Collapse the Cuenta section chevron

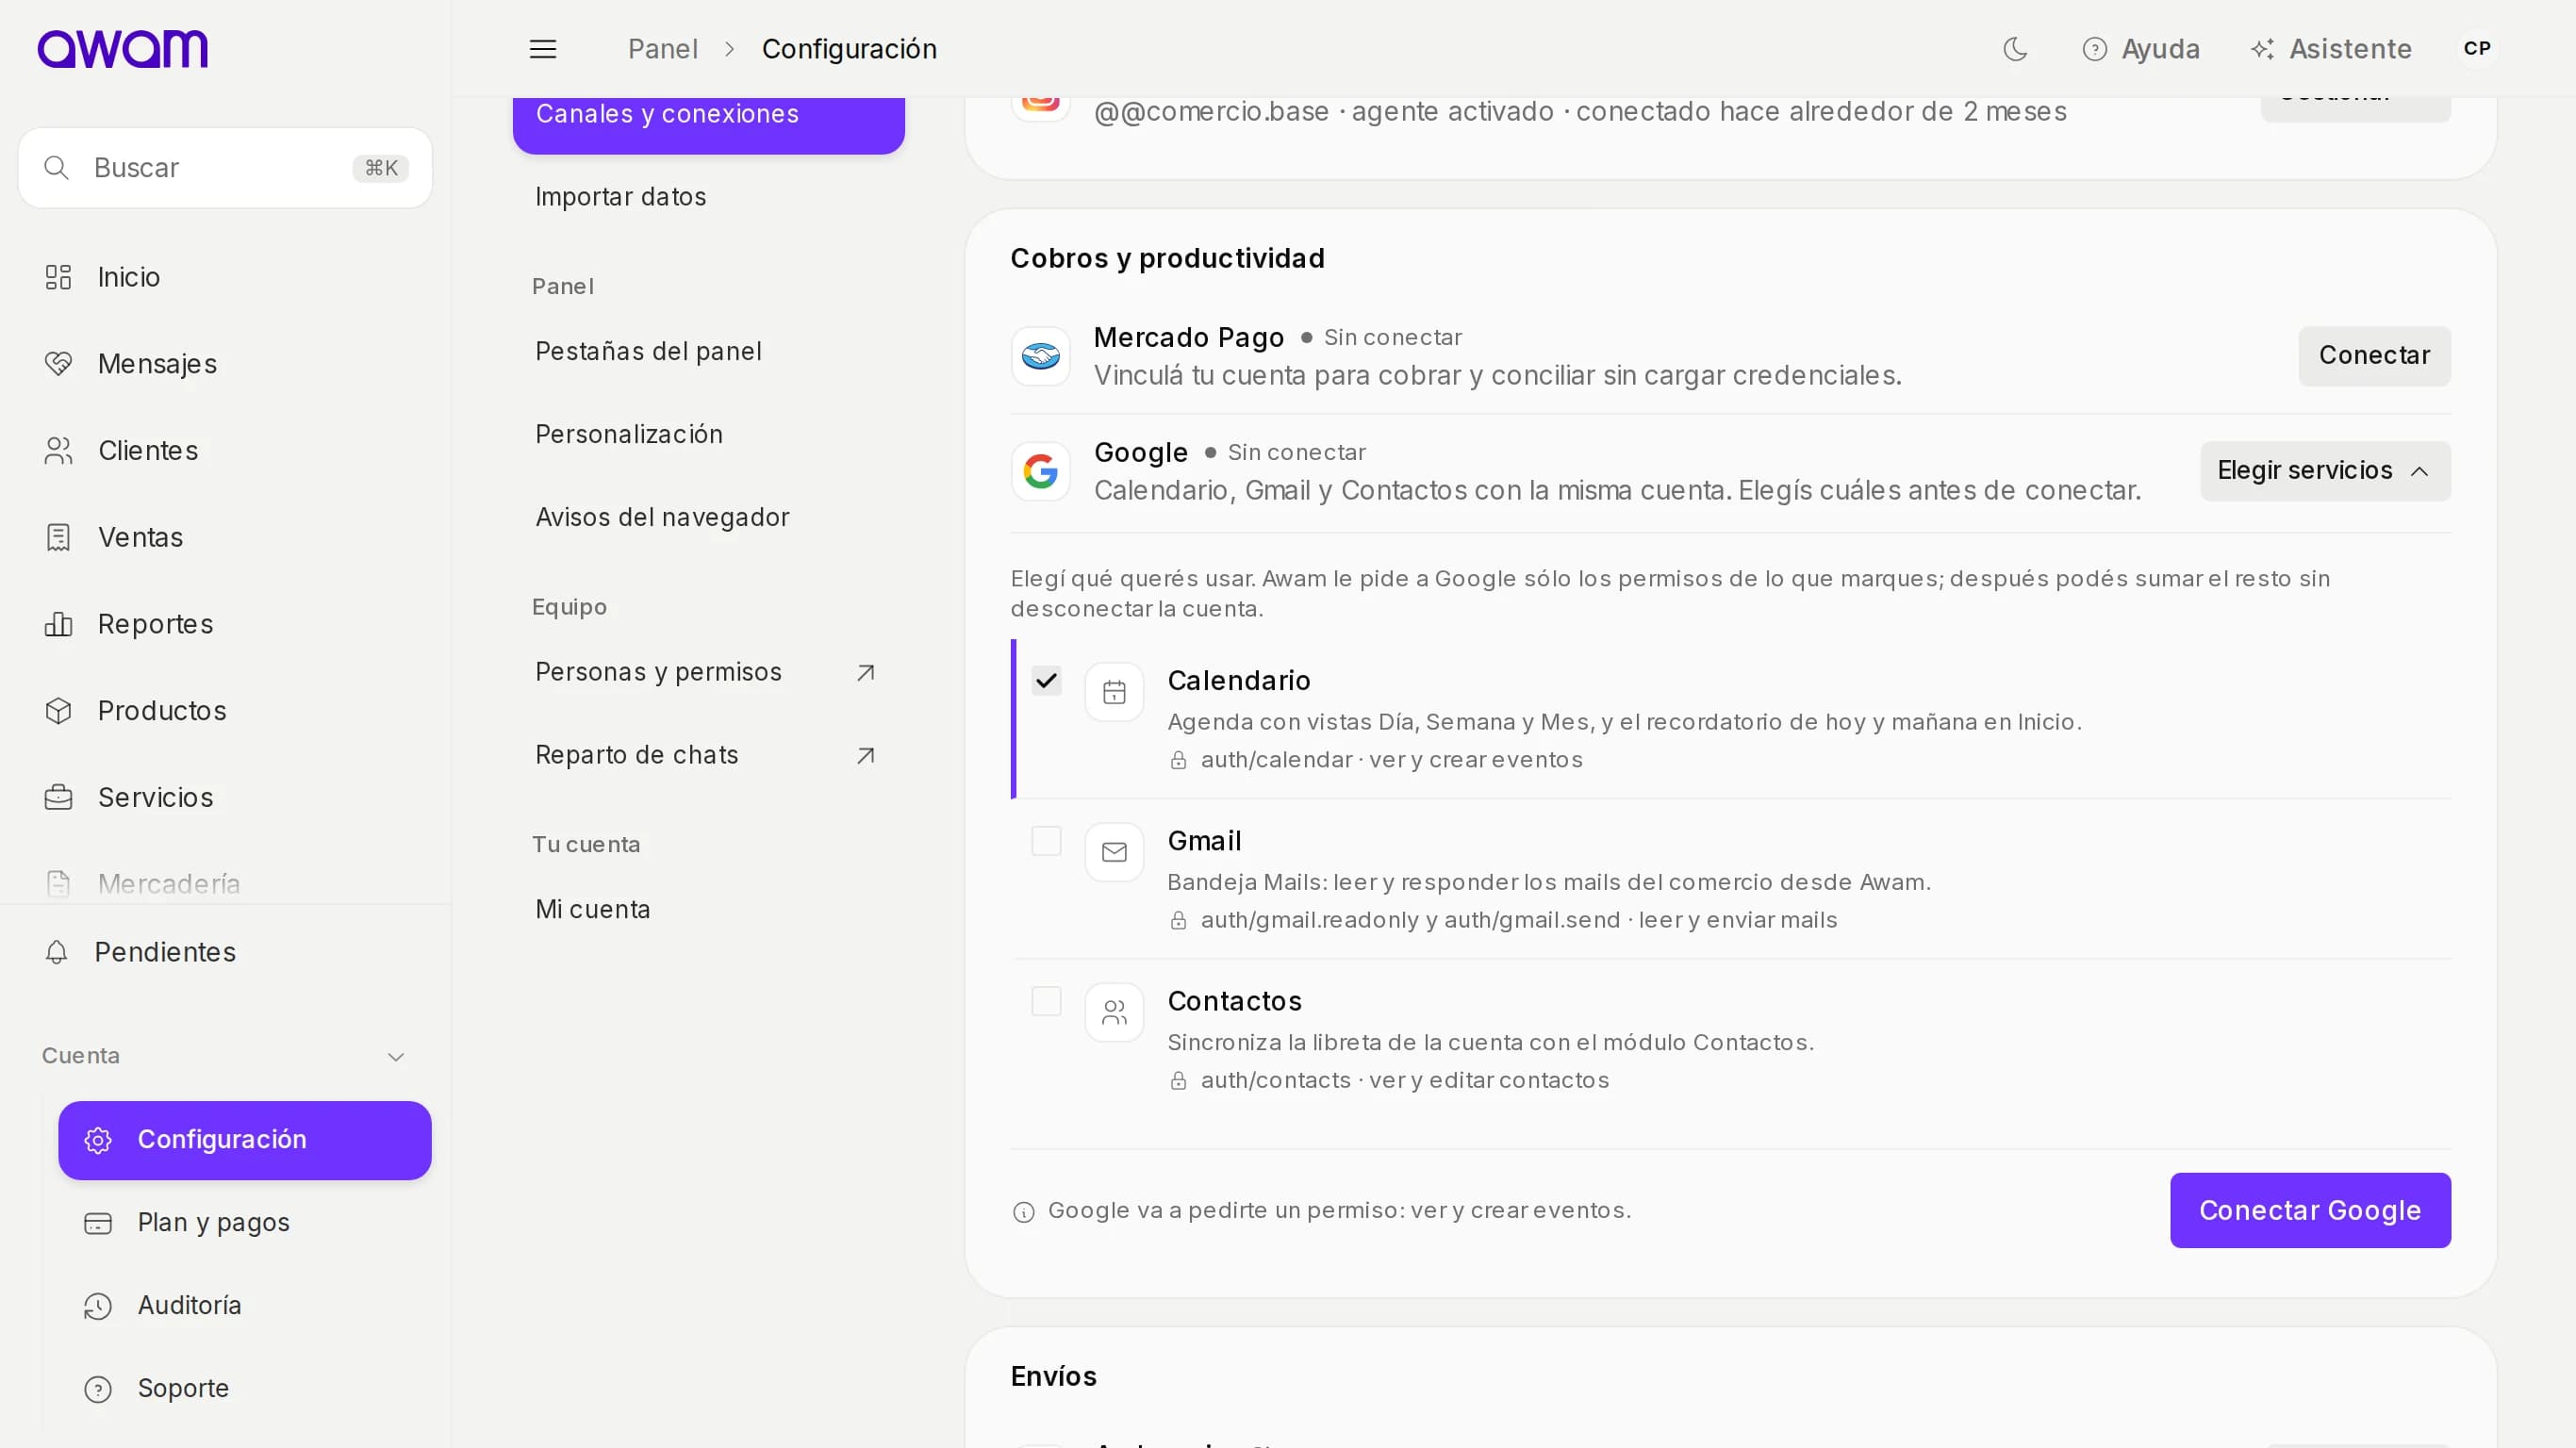[x=396, y=1056]
